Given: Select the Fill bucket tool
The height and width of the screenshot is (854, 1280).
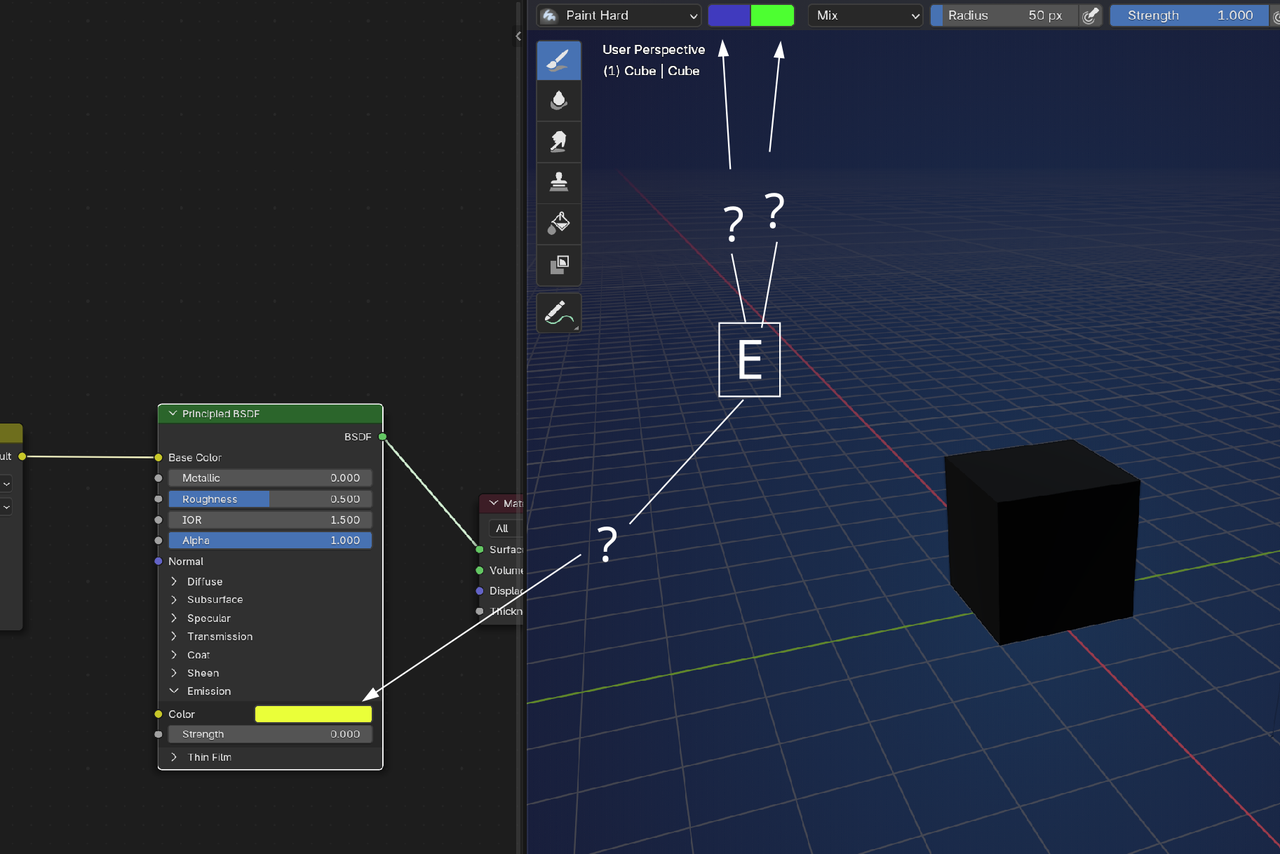Looking at the screenshot, I should click(x=559, y=223).
